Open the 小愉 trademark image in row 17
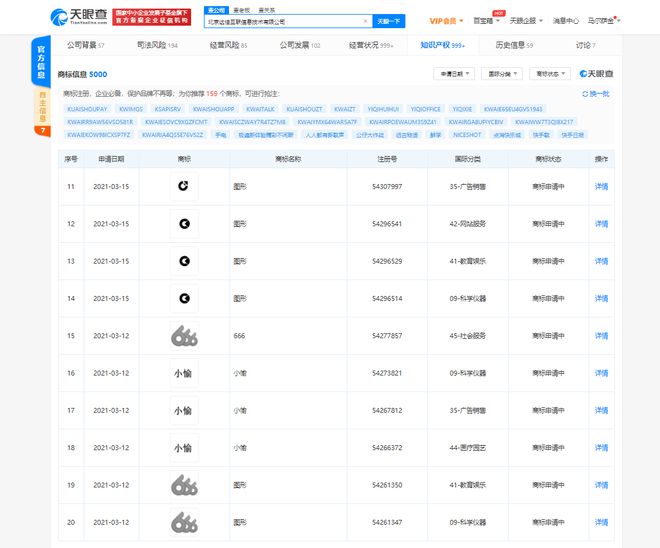 [184, 410]
